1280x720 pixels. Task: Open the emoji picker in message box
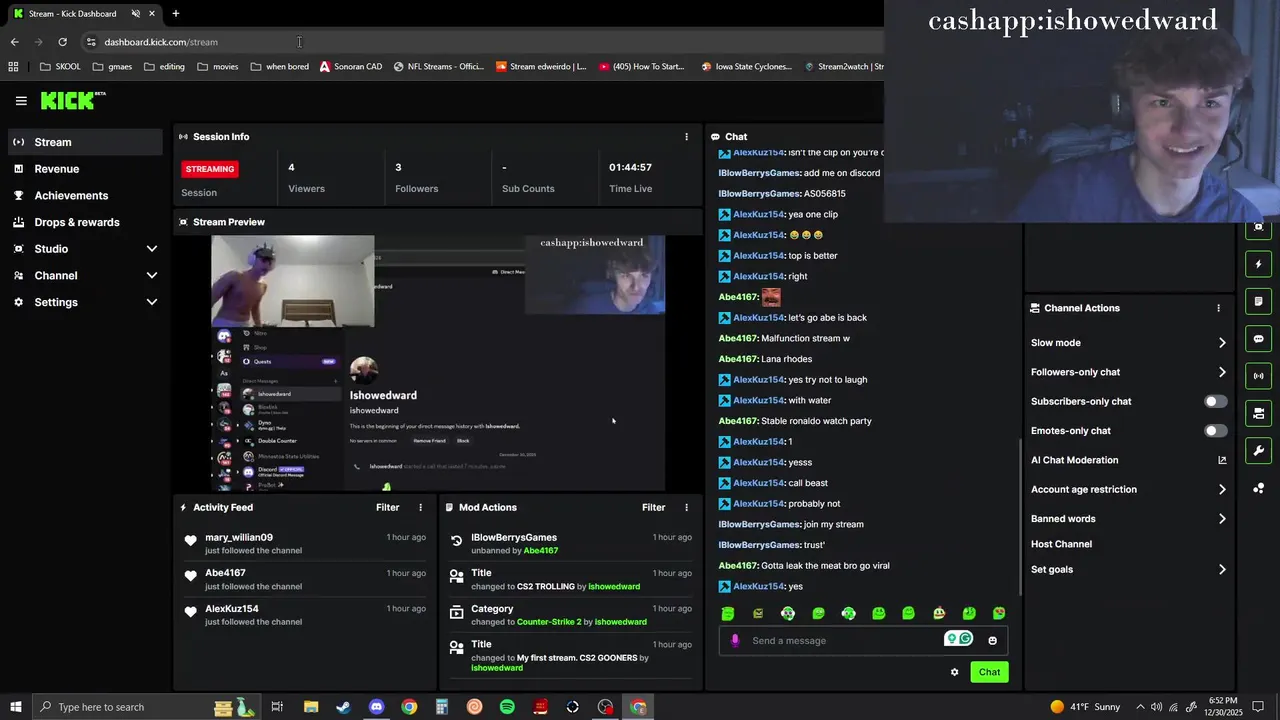[992, 640]
